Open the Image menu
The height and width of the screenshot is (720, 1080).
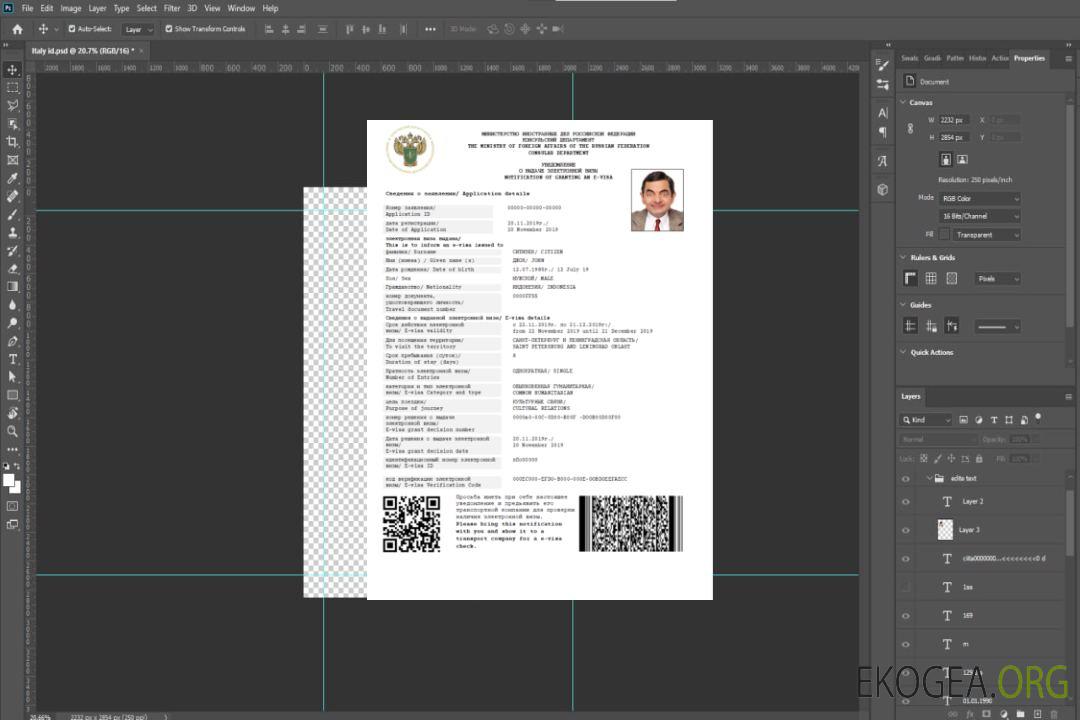click(x=71, y=8)
